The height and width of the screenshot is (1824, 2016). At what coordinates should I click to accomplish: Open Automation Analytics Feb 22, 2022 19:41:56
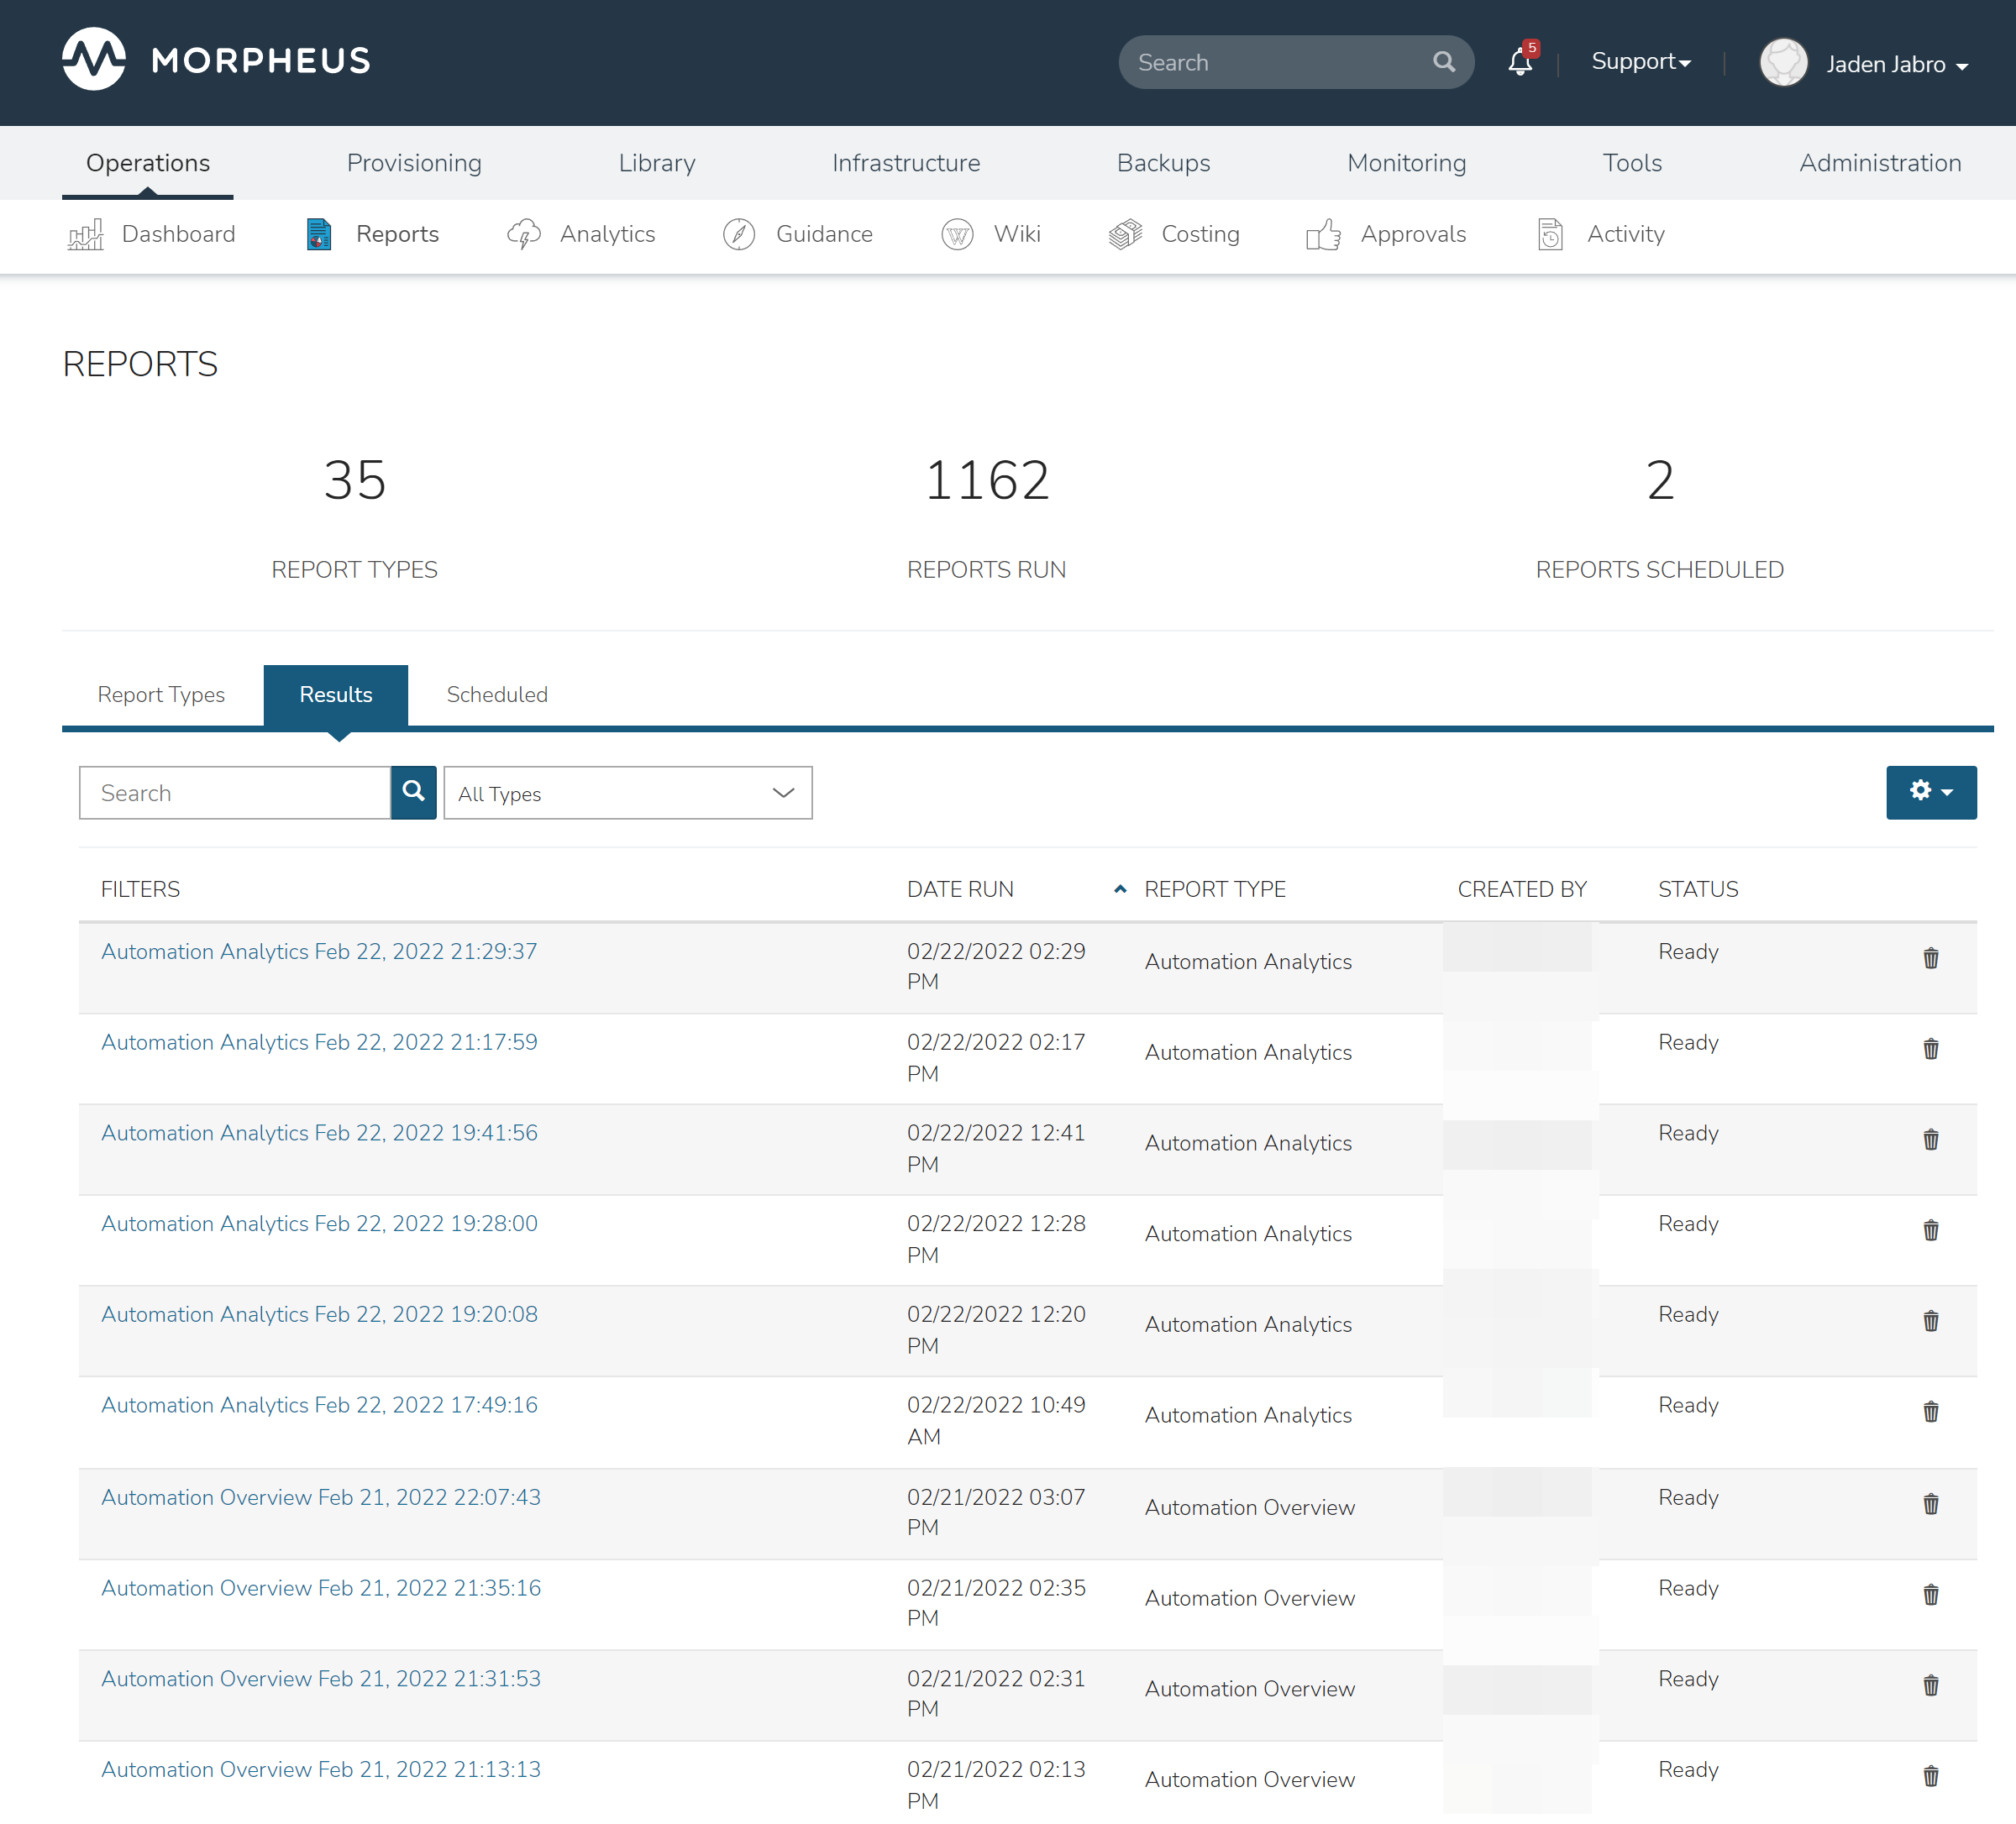(x=319, y=1132)
